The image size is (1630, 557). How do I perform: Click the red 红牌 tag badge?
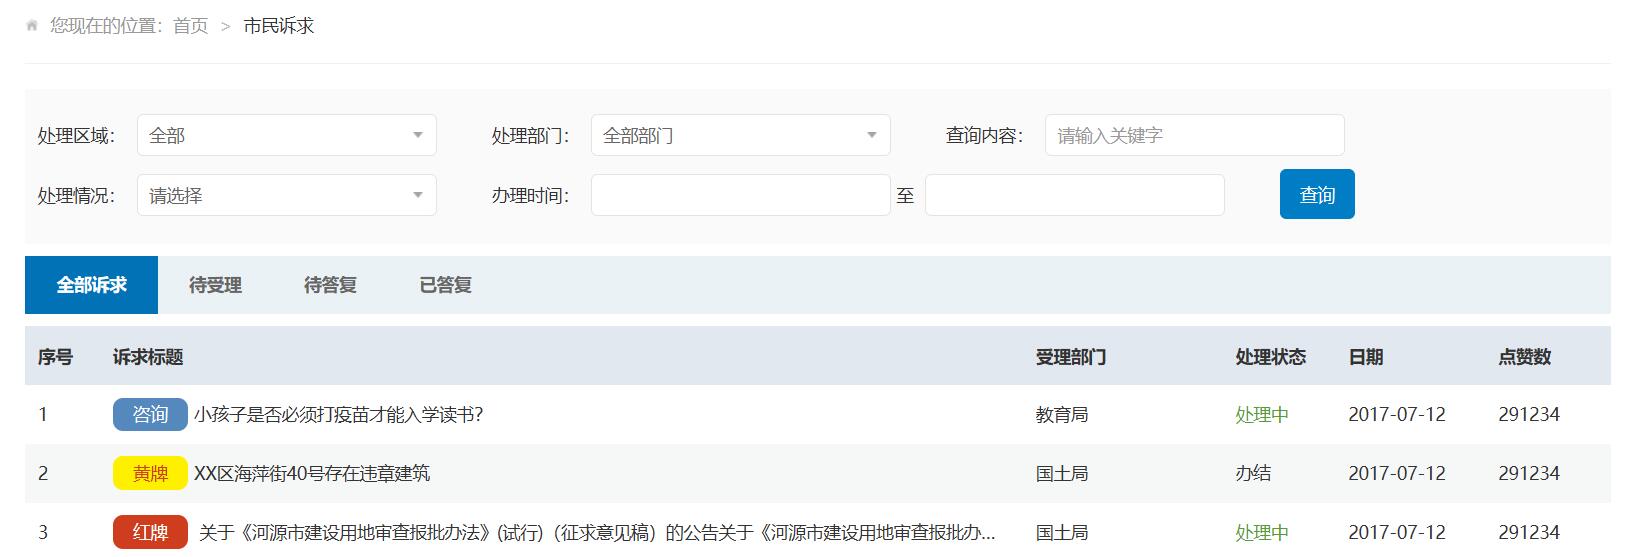150,532
